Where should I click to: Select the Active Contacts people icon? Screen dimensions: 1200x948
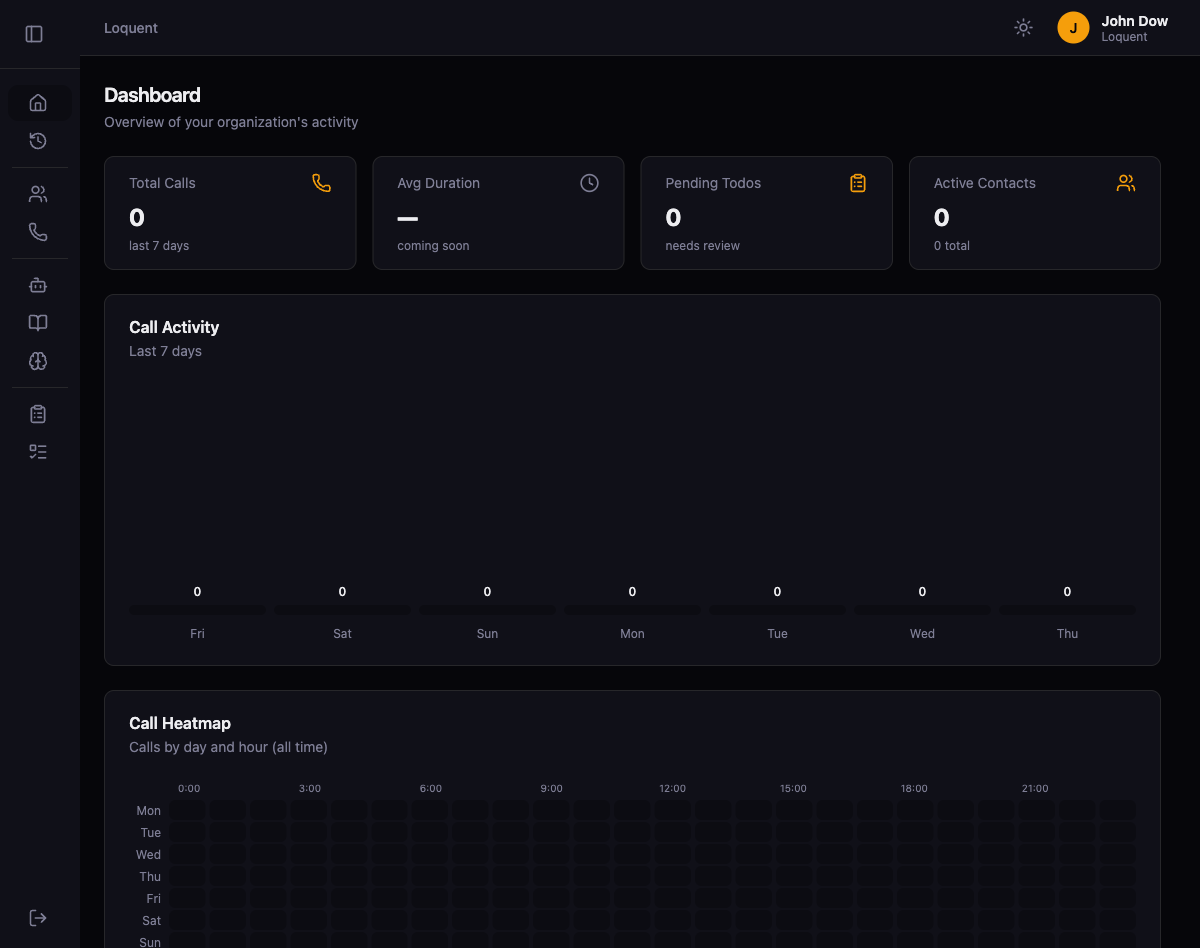[x=1125, y=183]
